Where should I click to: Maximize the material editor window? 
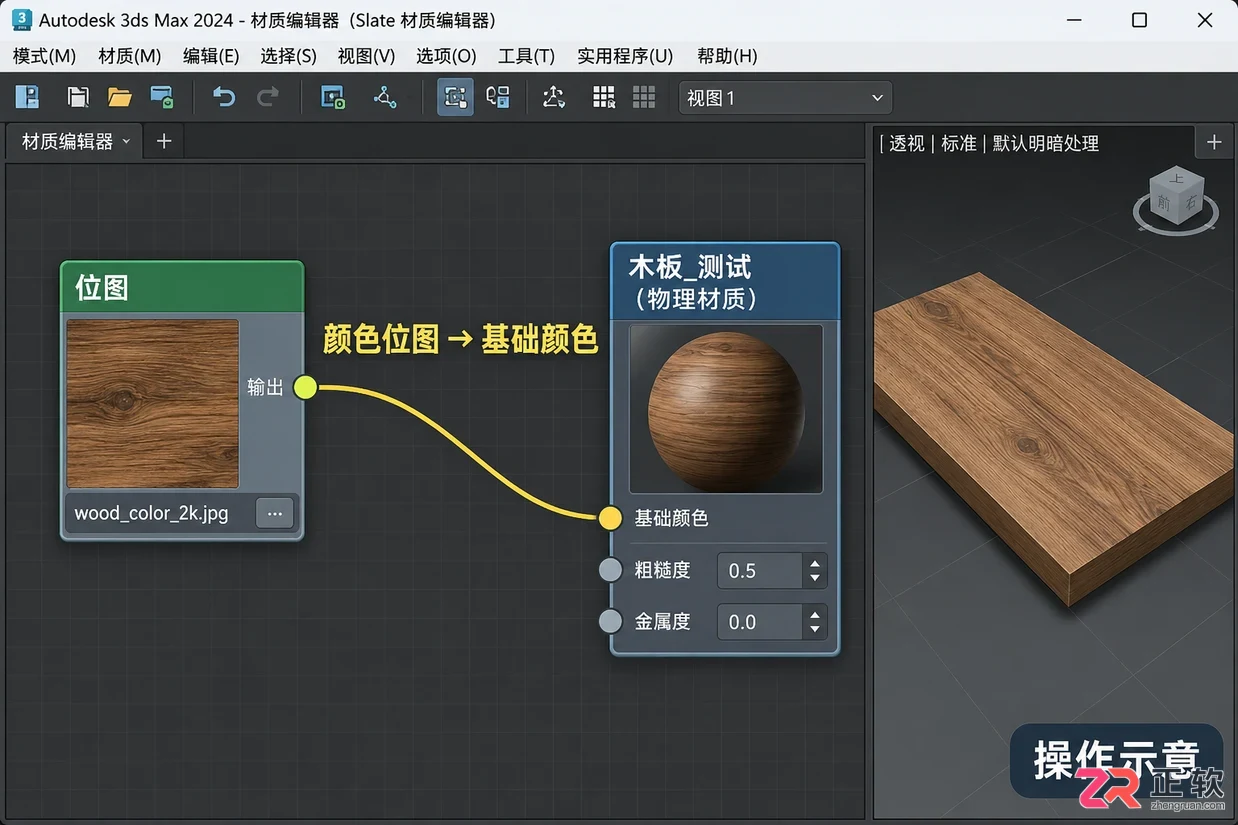point(1139,20)
